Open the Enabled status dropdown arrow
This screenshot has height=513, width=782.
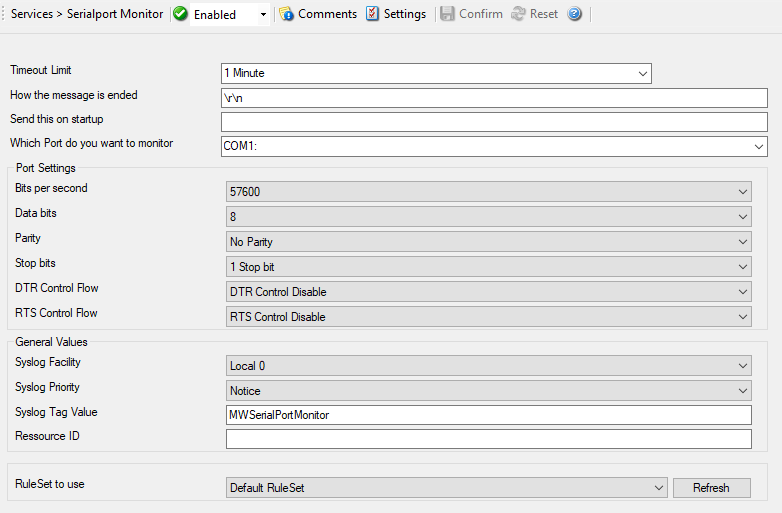263,15
